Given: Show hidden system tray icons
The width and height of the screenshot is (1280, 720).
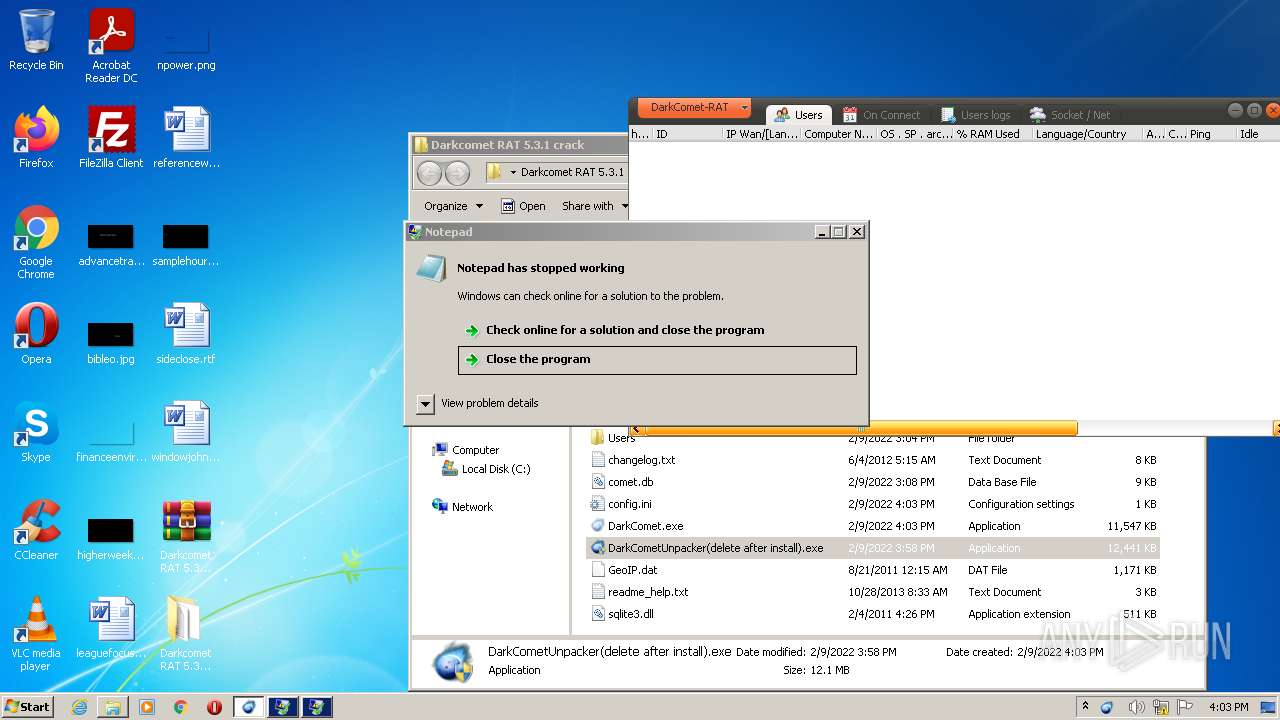Looking at the screenshot, I should [x=1085, y=707].
